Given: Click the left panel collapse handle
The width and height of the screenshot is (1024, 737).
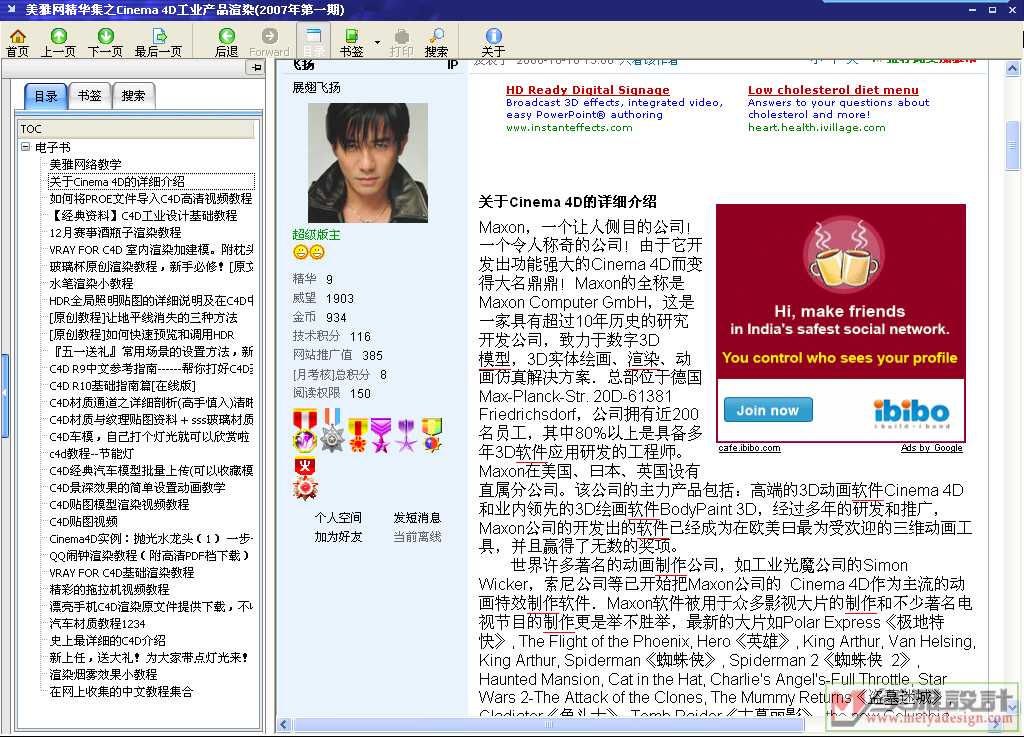Looking at the screenshot, I should (5, 395).
